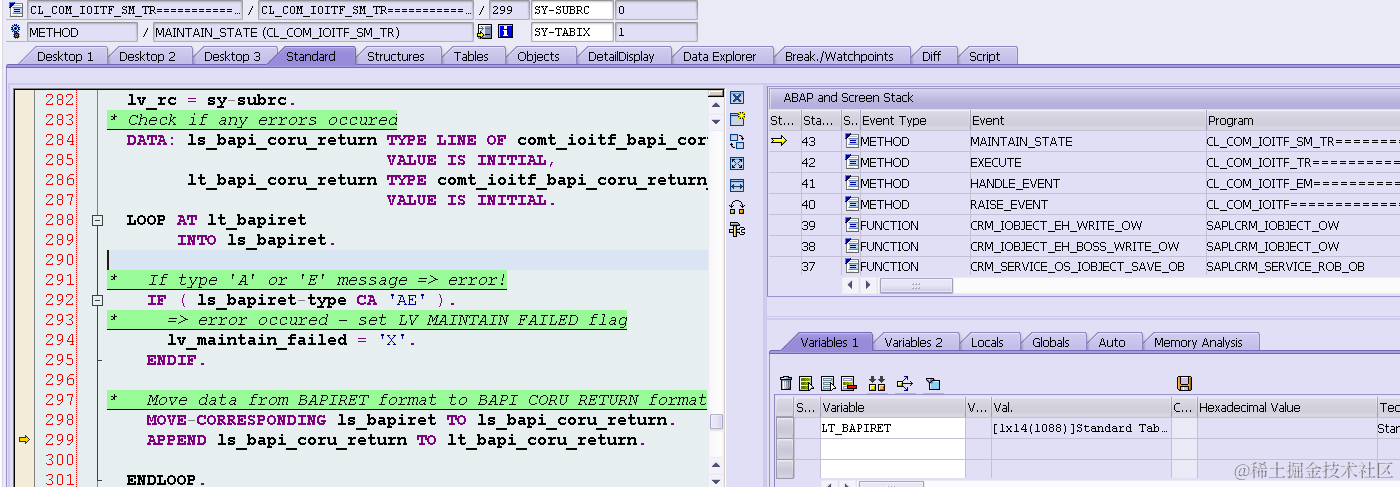This screenshot has height=487, width=1400.
Task: Click the orange save diskette icon
Action: tap(1184, 383)
